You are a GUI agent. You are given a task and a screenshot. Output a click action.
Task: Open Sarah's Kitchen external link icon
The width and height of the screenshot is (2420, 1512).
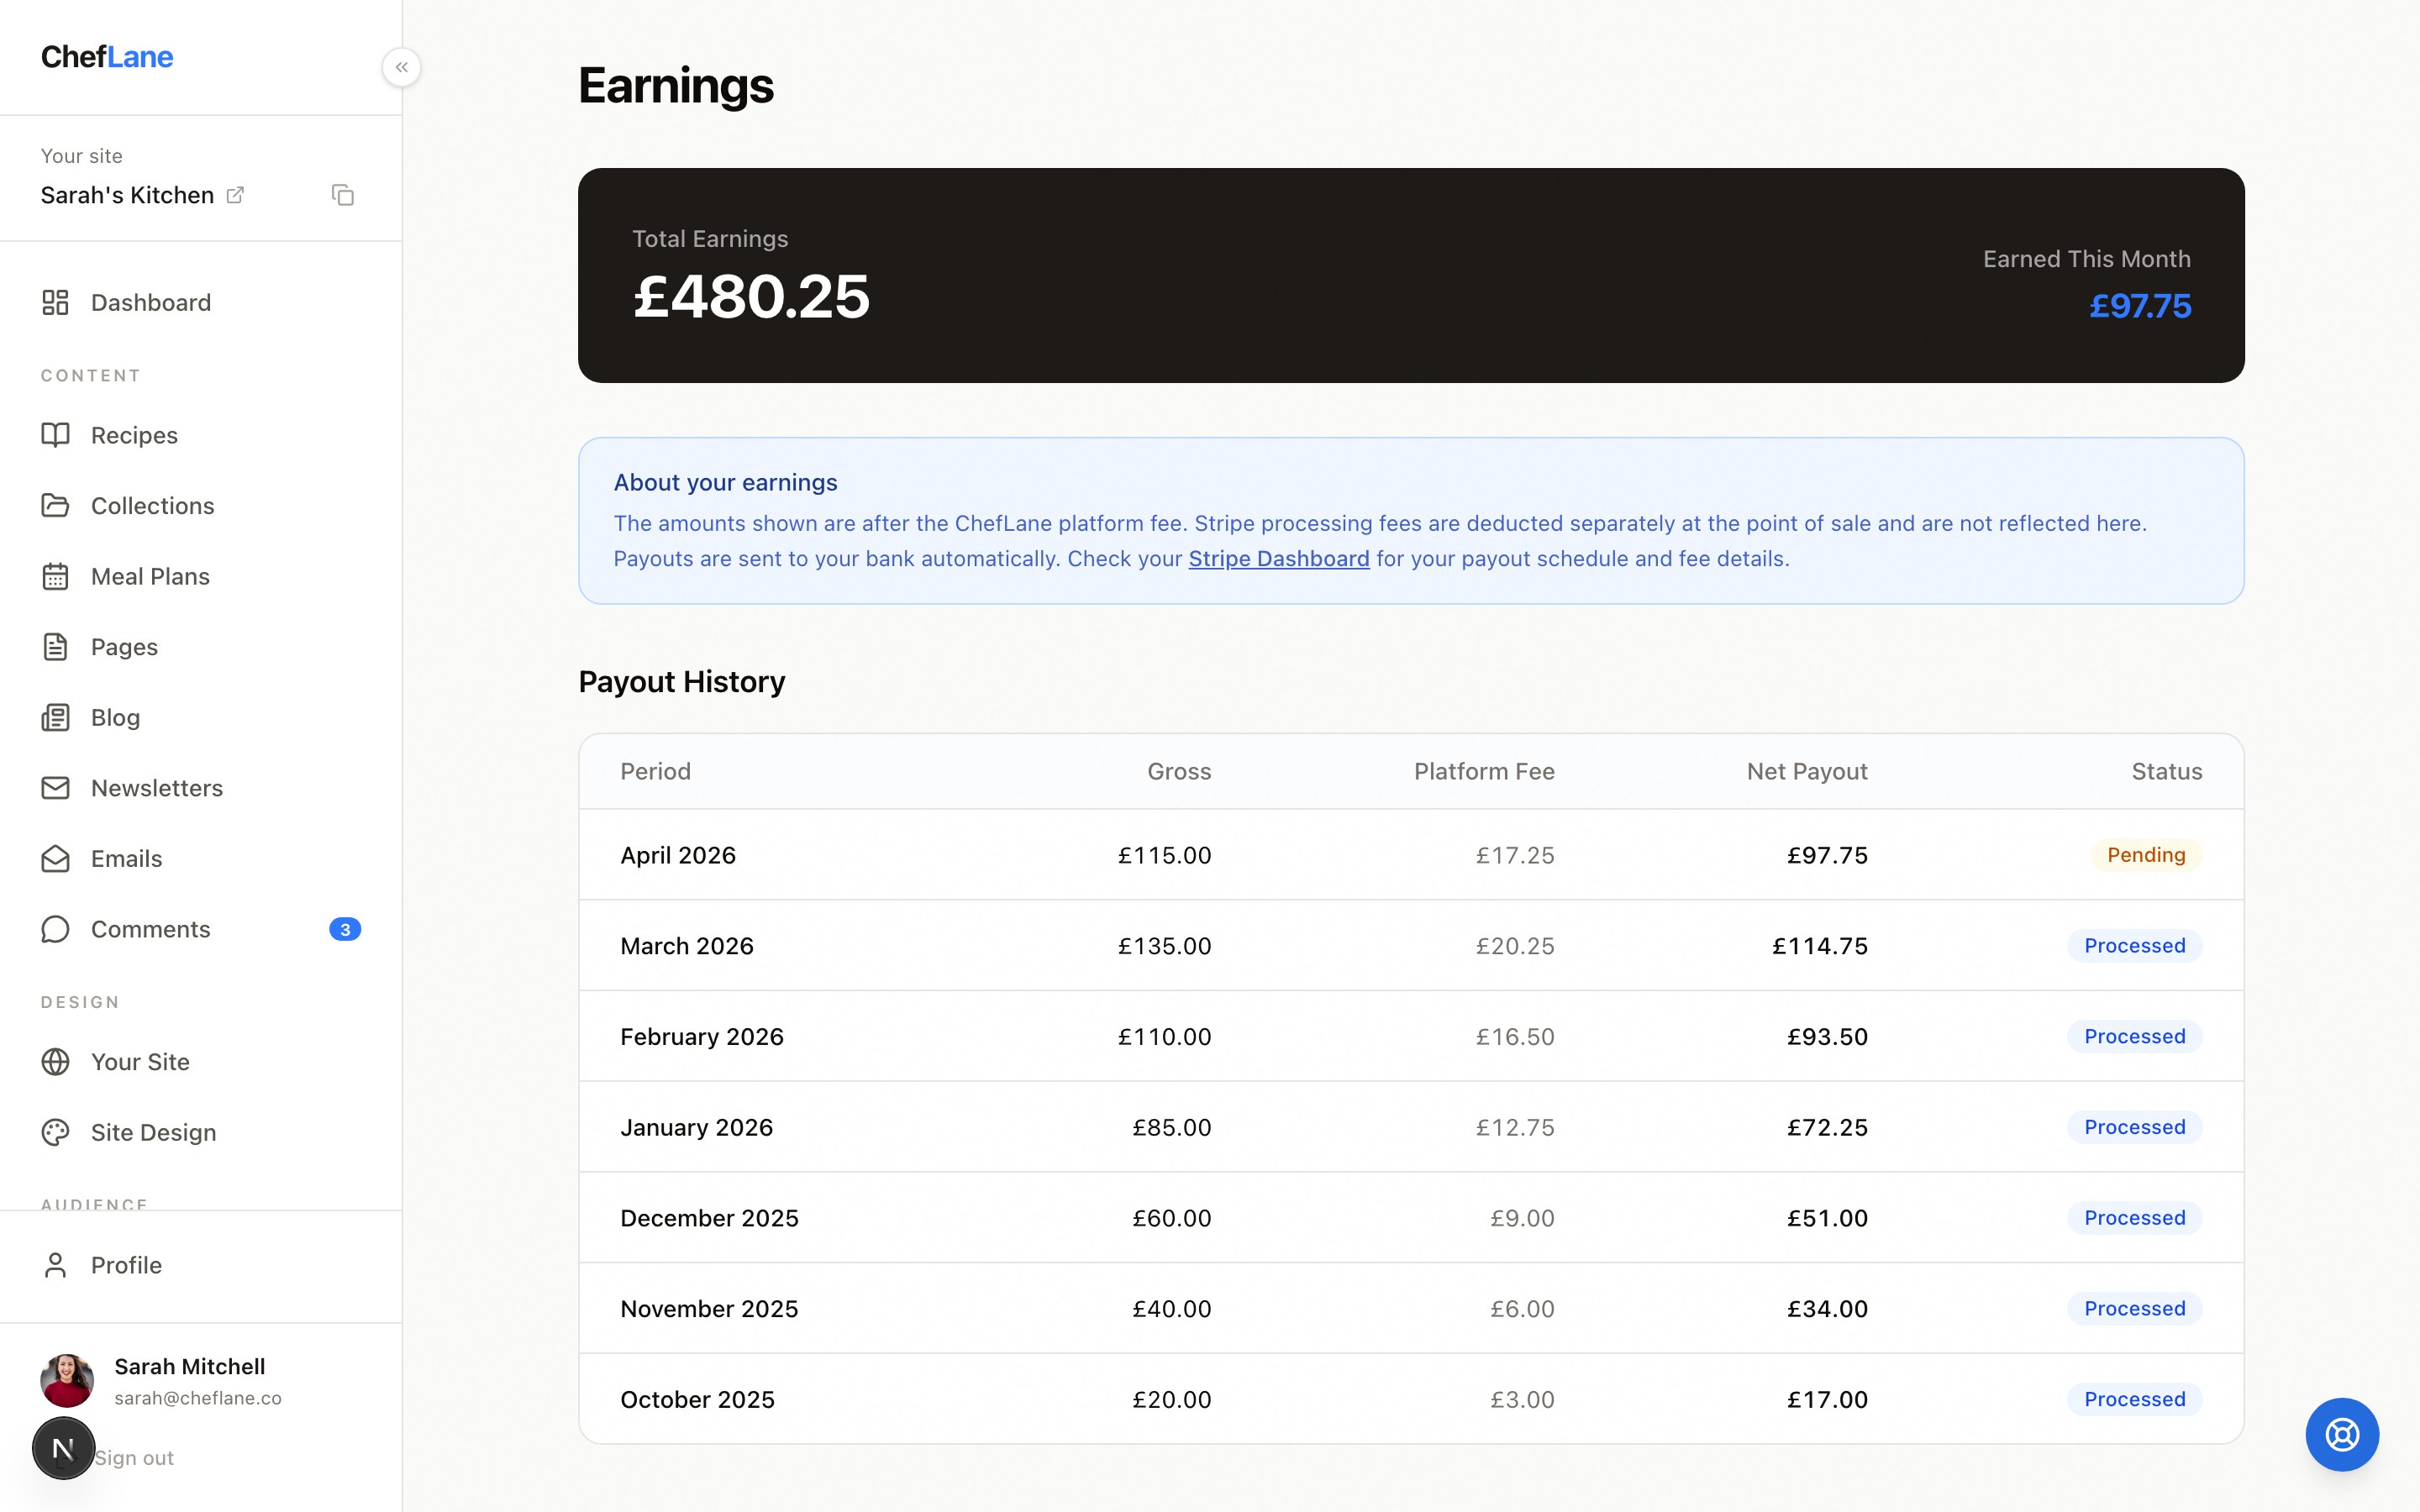(x=235, y=195)
